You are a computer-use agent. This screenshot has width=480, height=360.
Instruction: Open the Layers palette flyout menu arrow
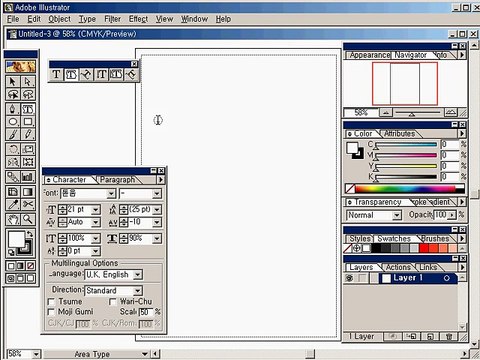pyautogui.click(x=462, y=267)
